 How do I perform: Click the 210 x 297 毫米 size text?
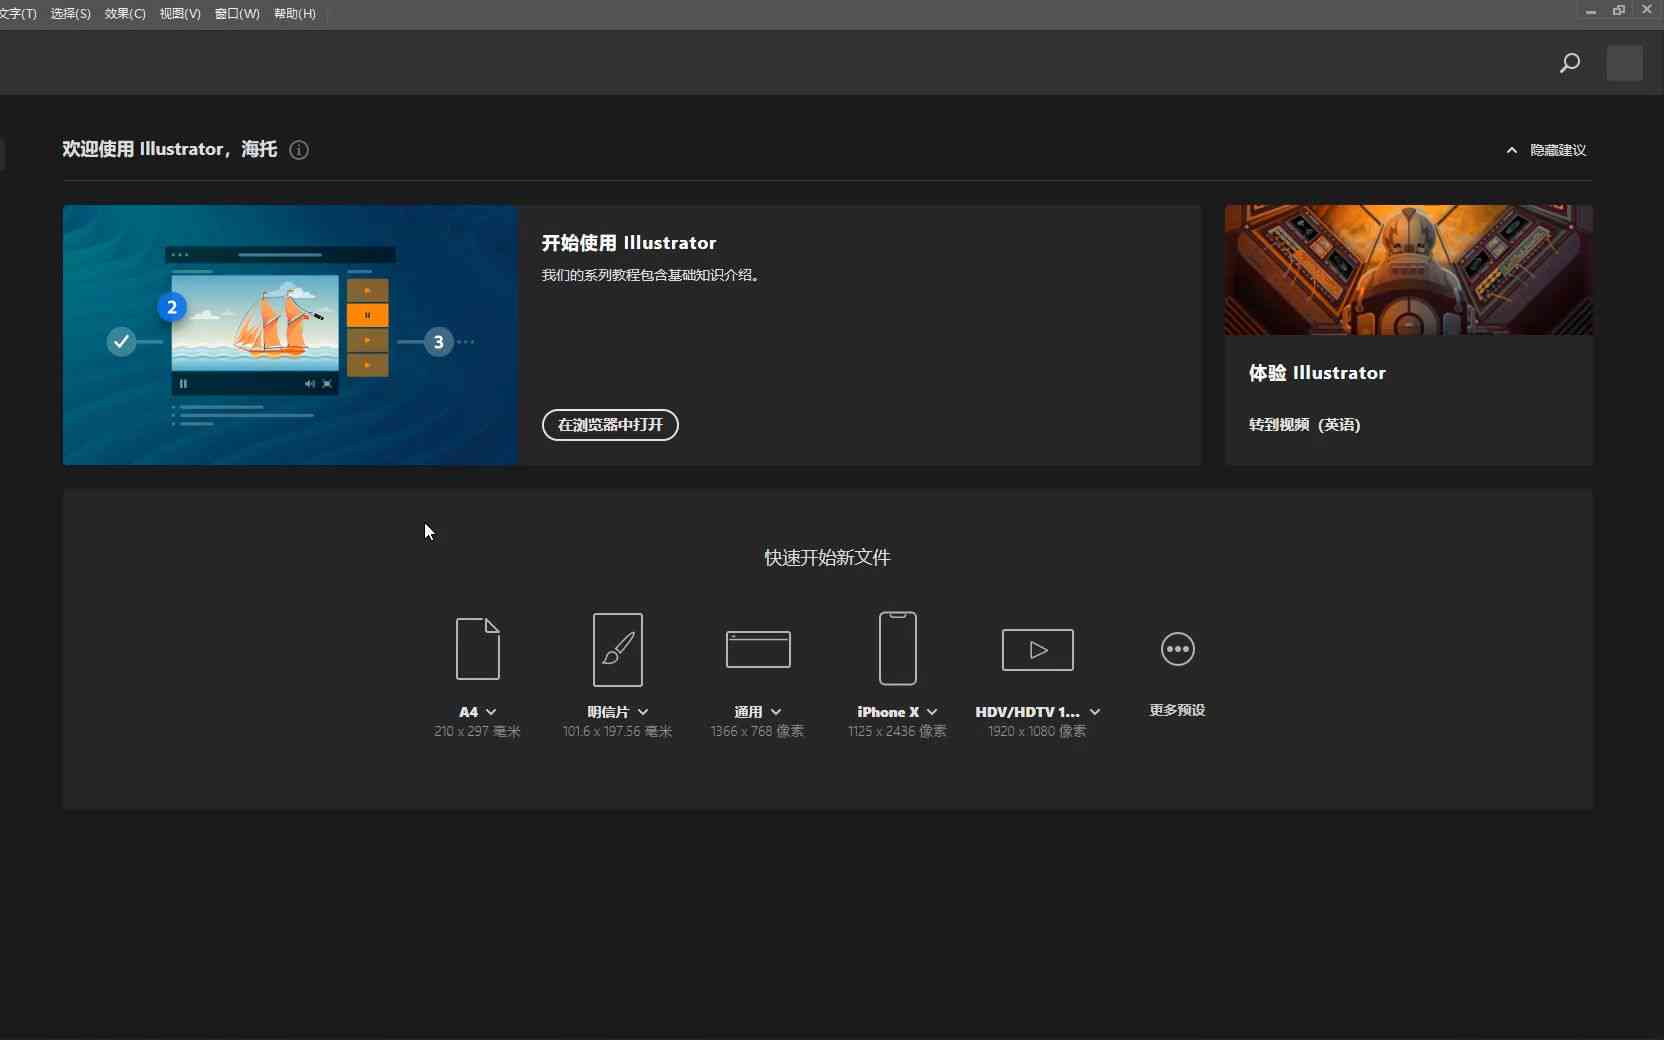pyautogui.click(x=477, y=732)
